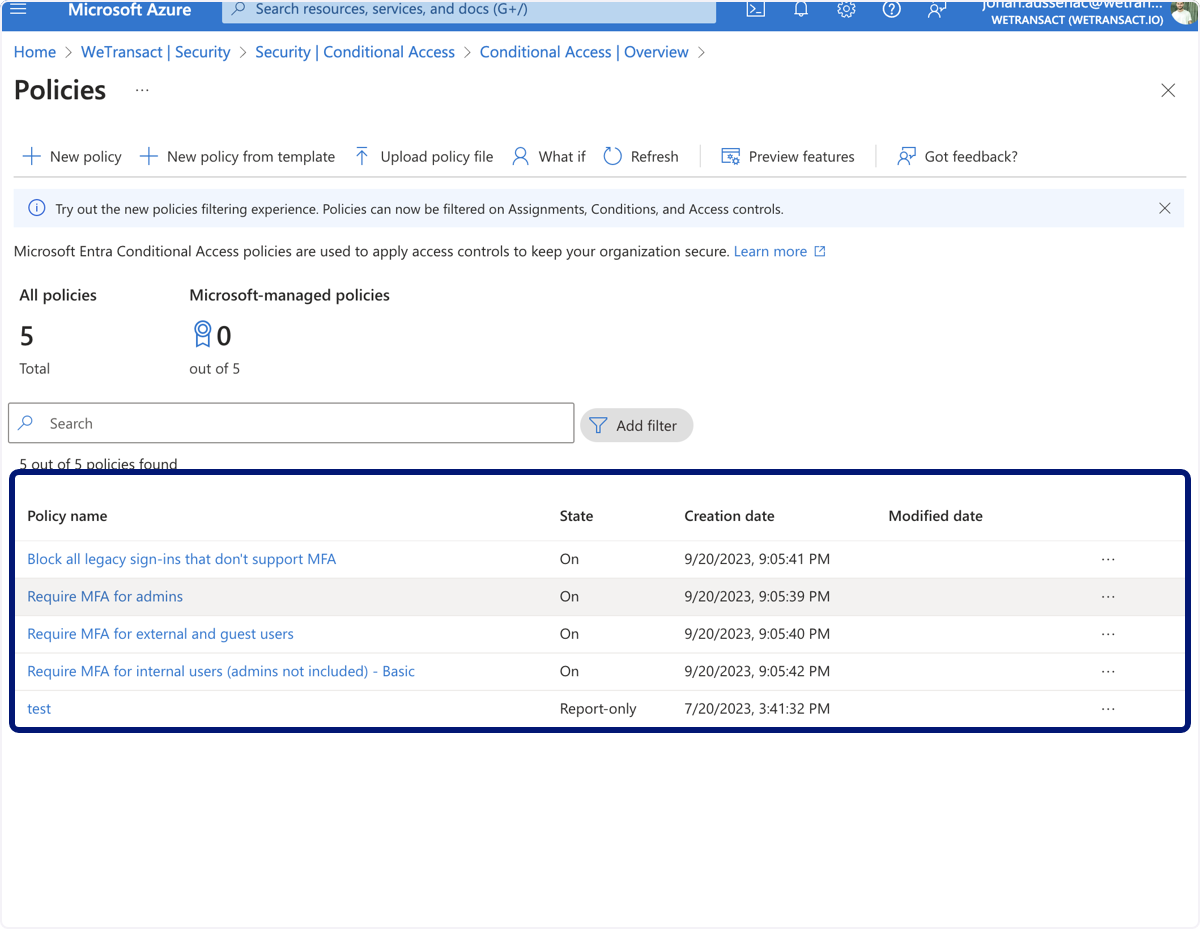The width and height of the screenshot is (1200, 929).
Task: Open more options for external and guest users policy
Action: coord(1108,634)
